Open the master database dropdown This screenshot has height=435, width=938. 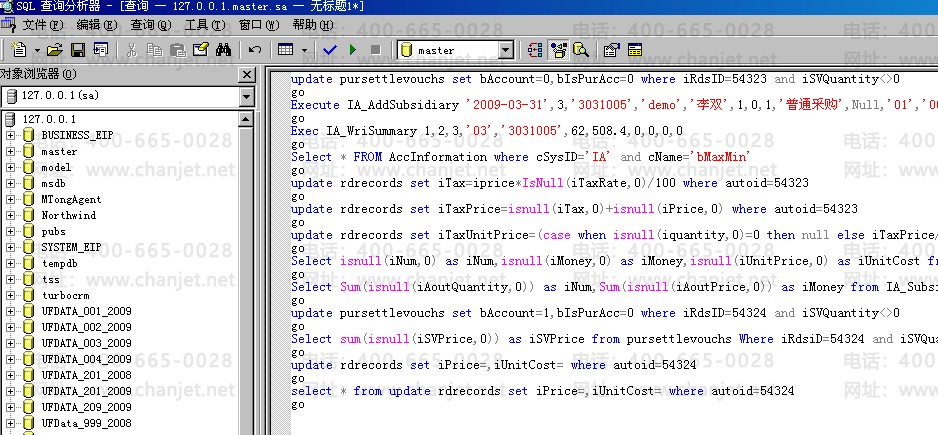click(x=505, y=49)
